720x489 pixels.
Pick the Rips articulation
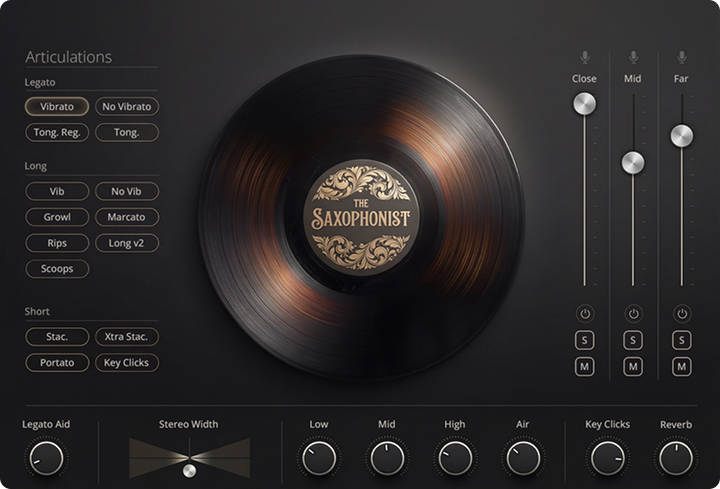point(57,243)
